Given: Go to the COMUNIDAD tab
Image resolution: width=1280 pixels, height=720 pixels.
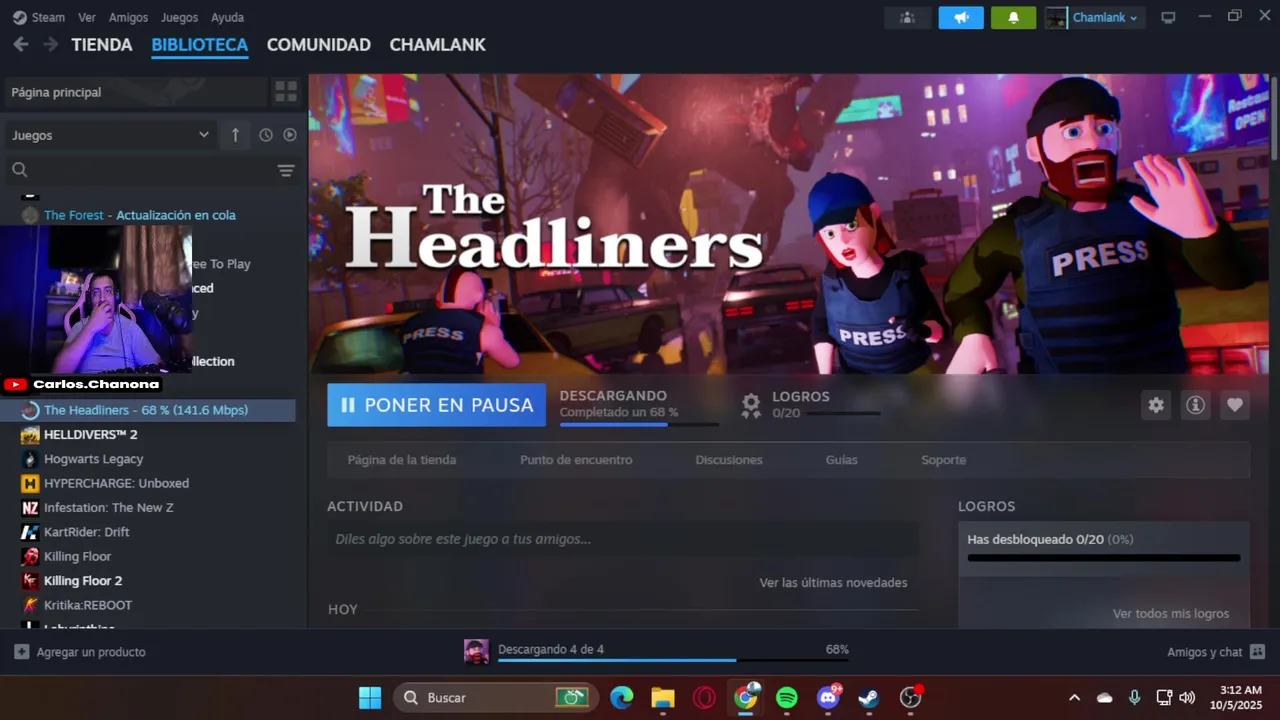Looking at the screenshot, I should (319, 45).
